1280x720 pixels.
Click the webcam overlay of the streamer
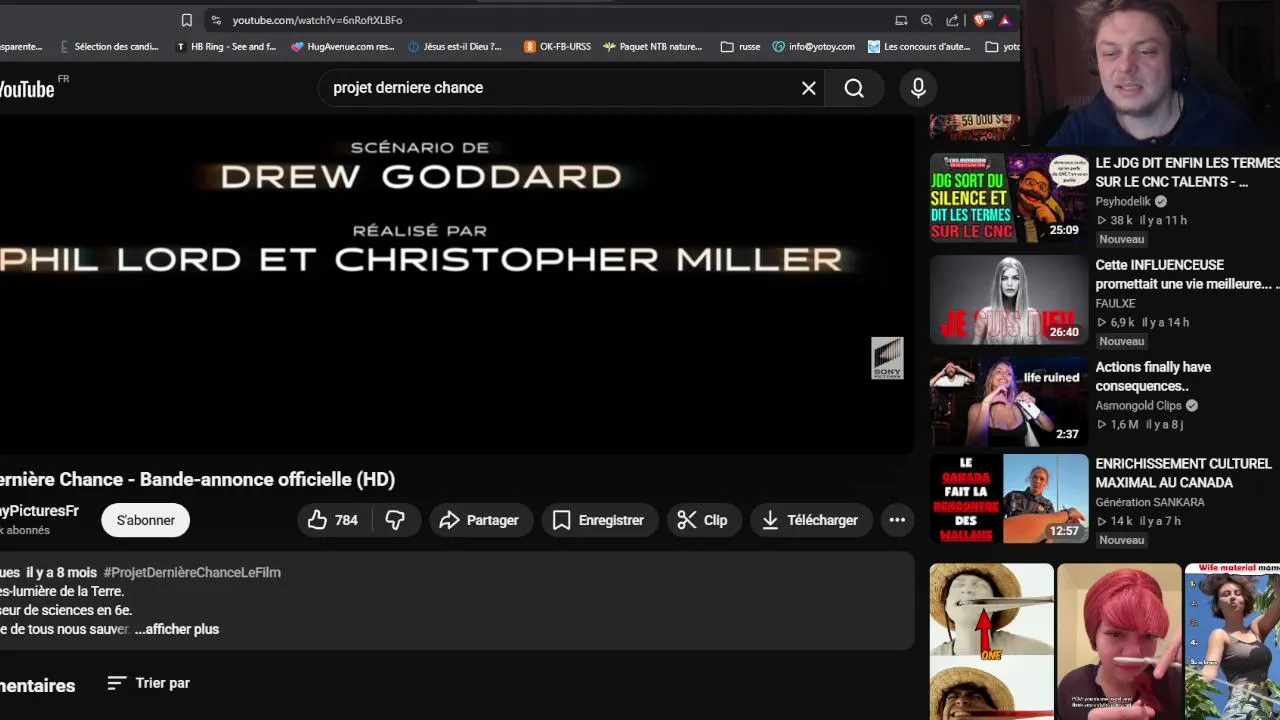tap(1151, 74)
